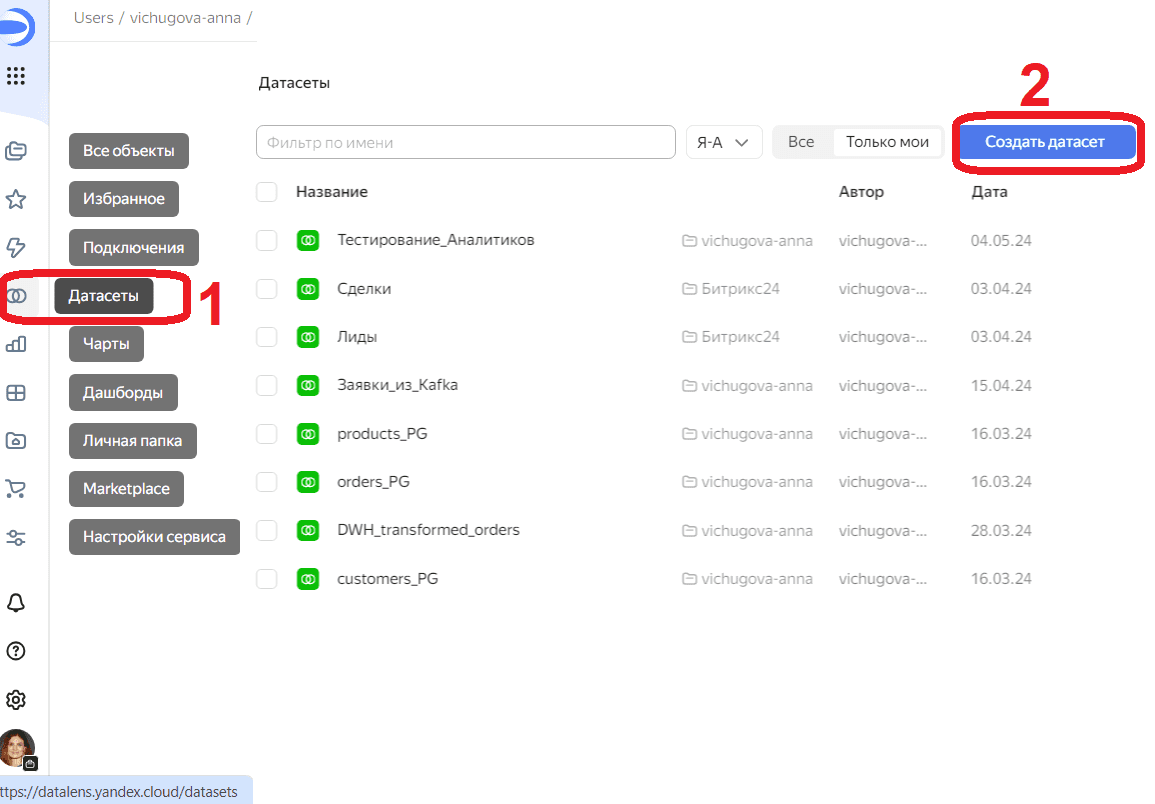Click the Connections lightning icon

click(x=15, y=248)
